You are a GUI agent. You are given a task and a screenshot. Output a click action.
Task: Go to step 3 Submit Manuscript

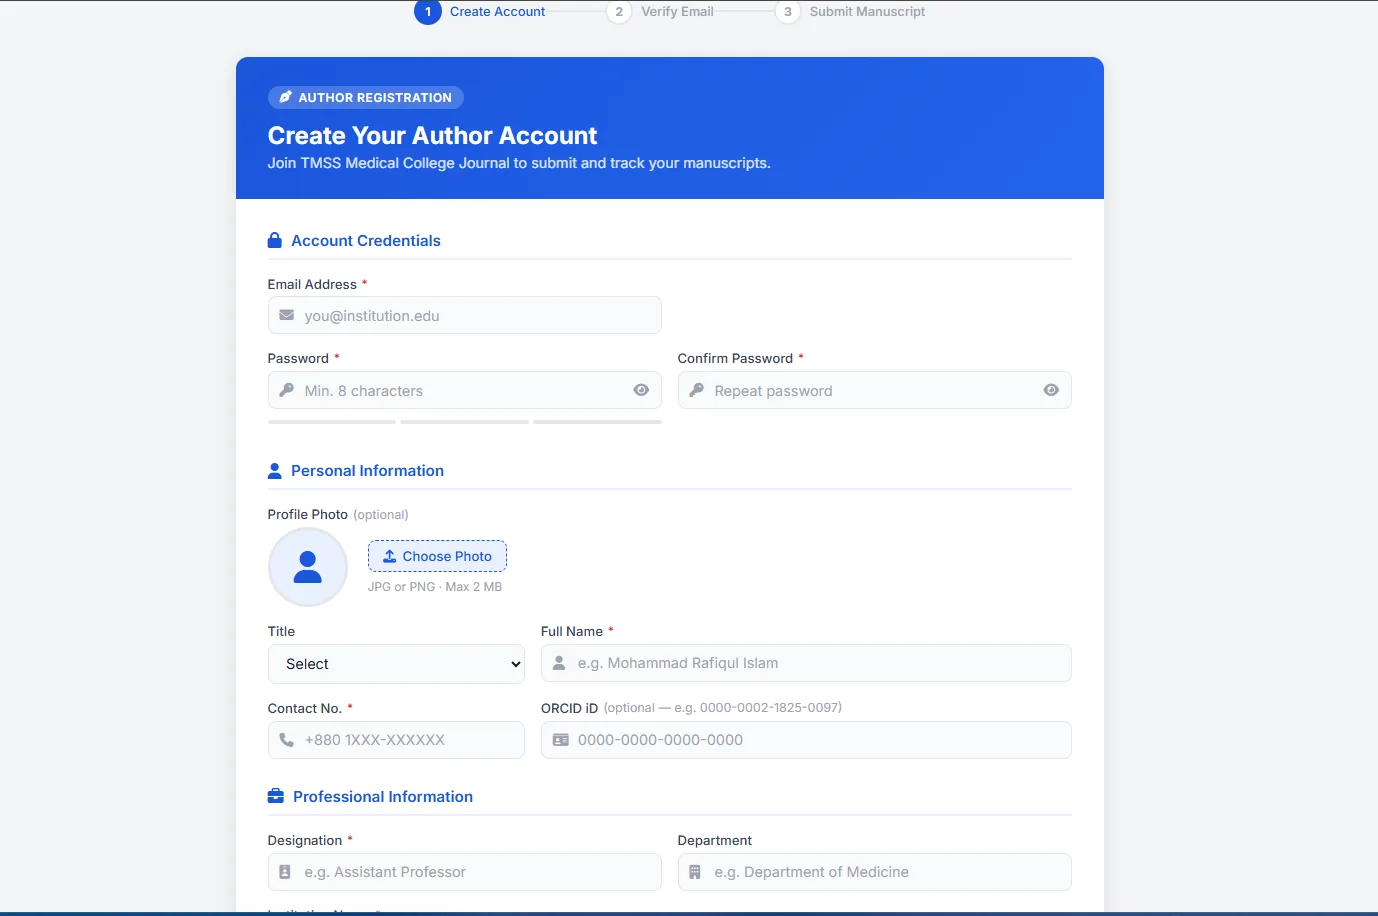click(851, 12)
